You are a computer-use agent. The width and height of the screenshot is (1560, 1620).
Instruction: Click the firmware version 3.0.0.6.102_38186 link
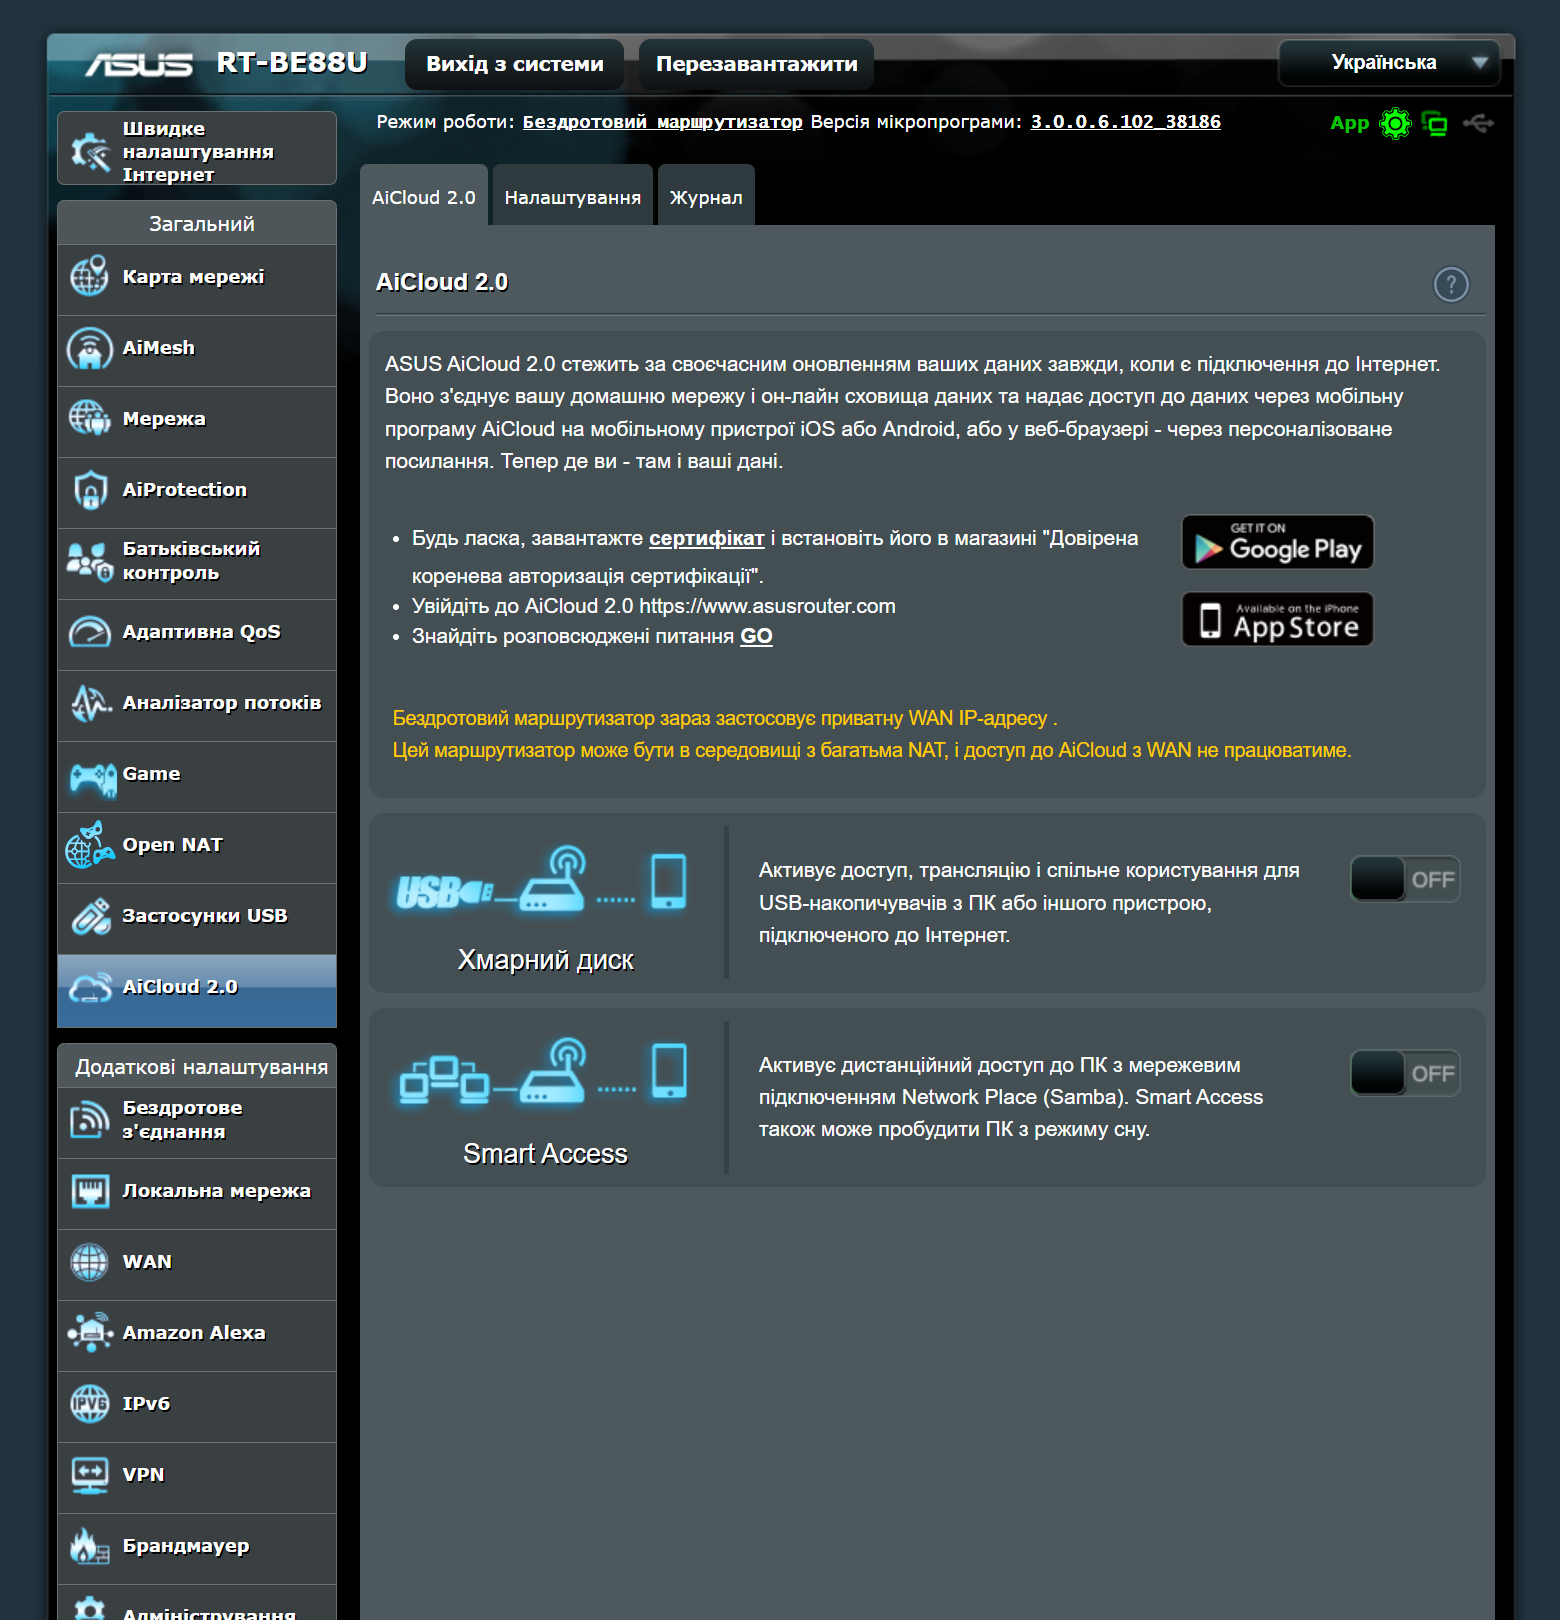pos(1126,122)
